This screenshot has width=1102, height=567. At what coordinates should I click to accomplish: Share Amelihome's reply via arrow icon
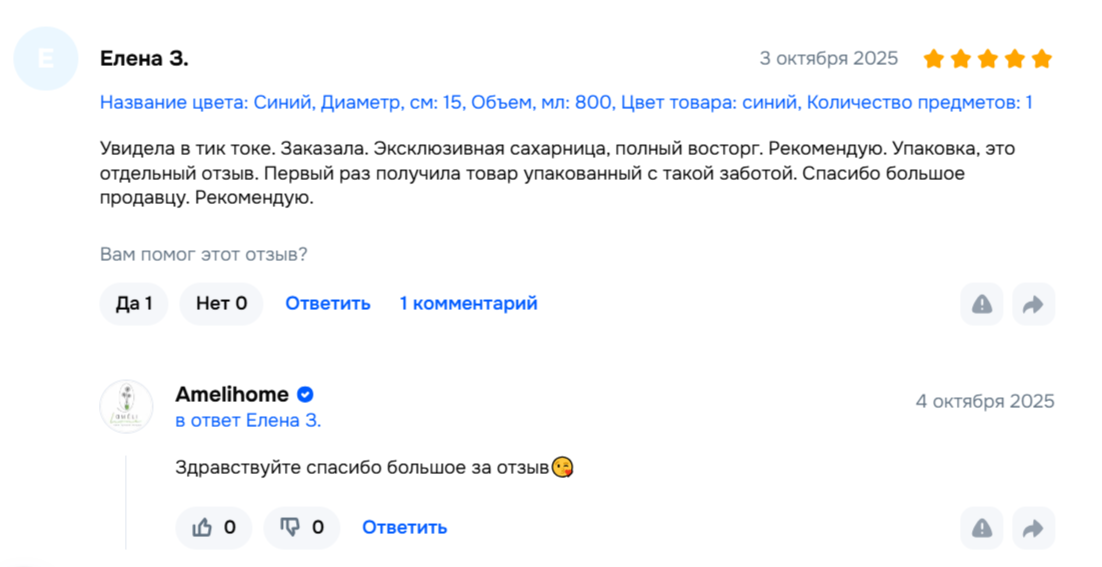1034,528
